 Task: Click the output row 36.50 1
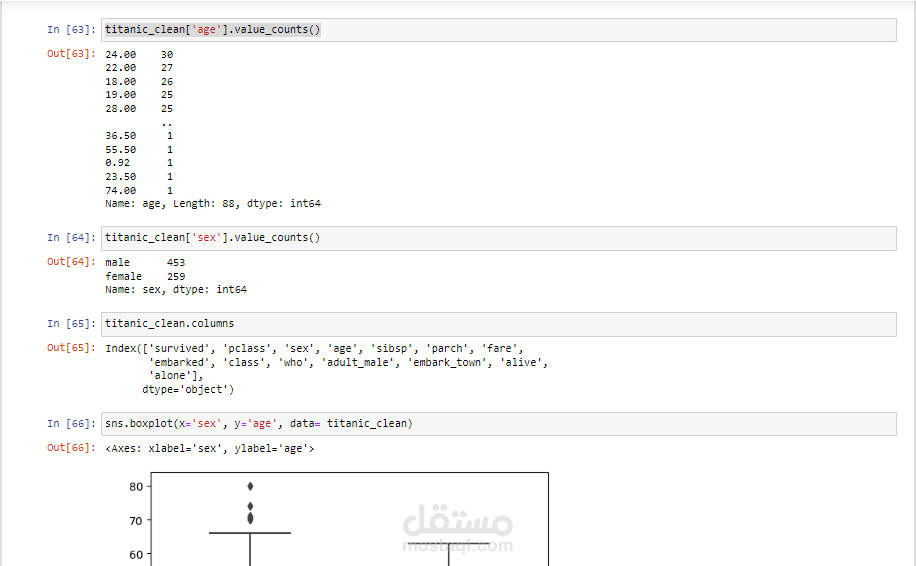[139, 136]
